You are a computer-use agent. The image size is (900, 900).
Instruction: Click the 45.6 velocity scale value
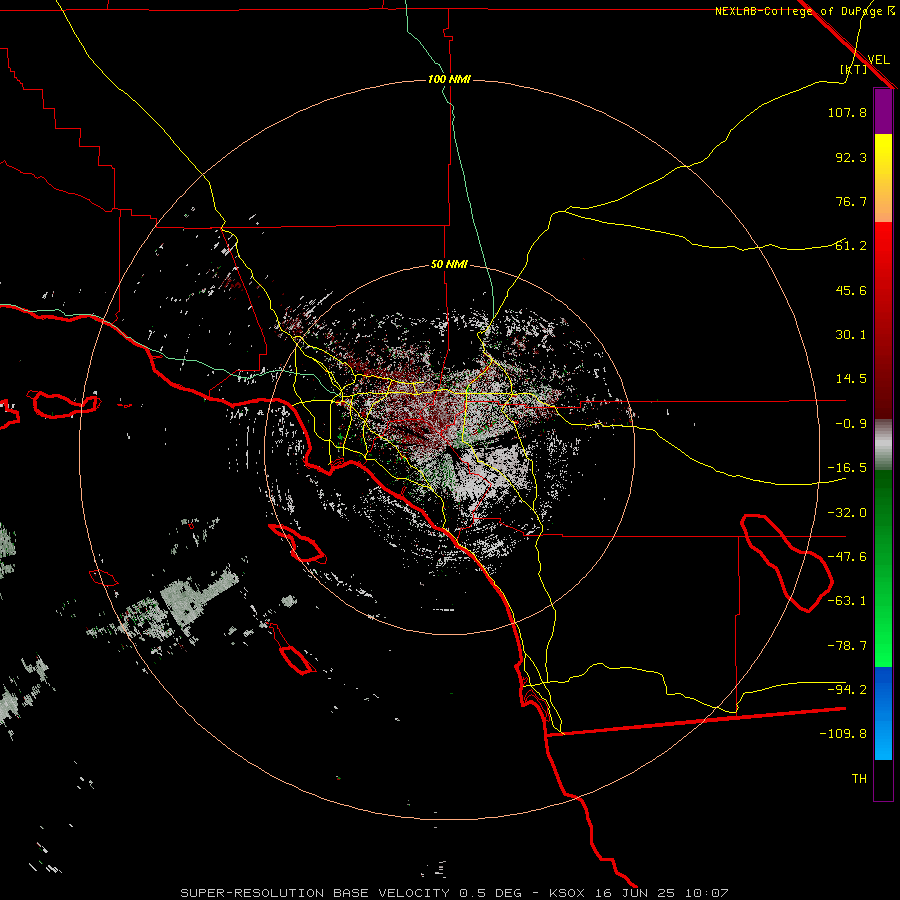(x=851, y=290)
